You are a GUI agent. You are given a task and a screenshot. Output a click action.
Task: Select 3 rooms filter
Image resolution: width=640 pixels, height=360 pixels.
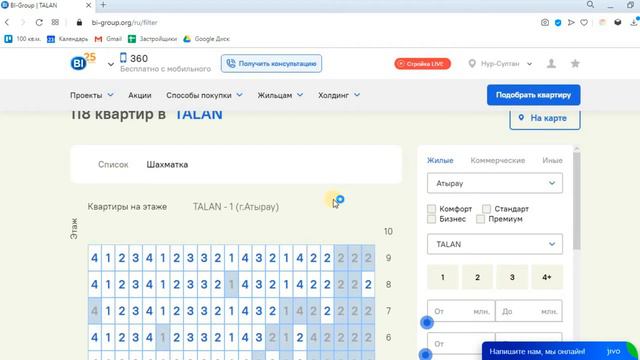512,277
